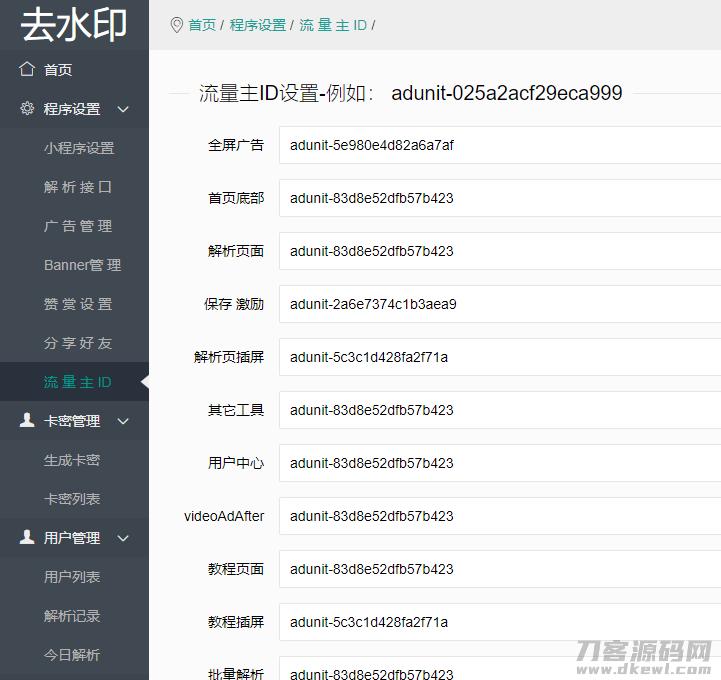Click the person icon beside 用户管理
Image resolution: width=721 pixels, height=680 pixels.
27,538
